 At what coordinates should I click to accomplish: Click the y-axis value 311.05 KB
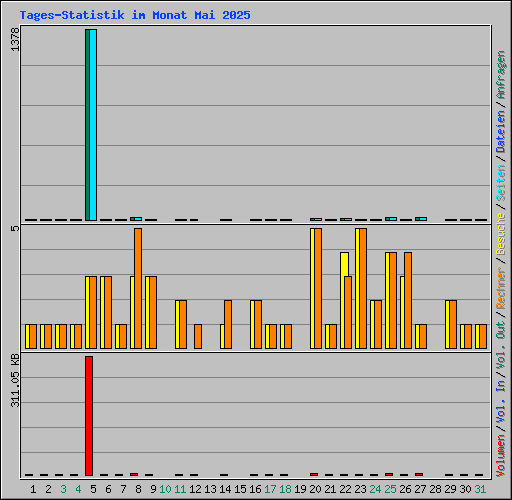coord(15,380)
